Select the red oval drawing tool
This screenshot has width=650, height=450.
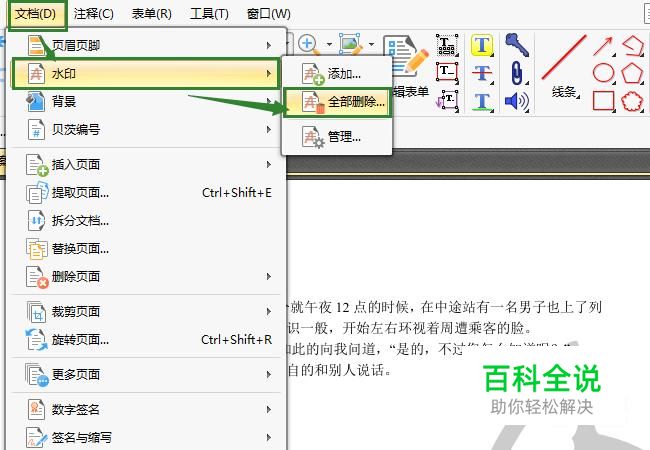(x=604, y=74)
